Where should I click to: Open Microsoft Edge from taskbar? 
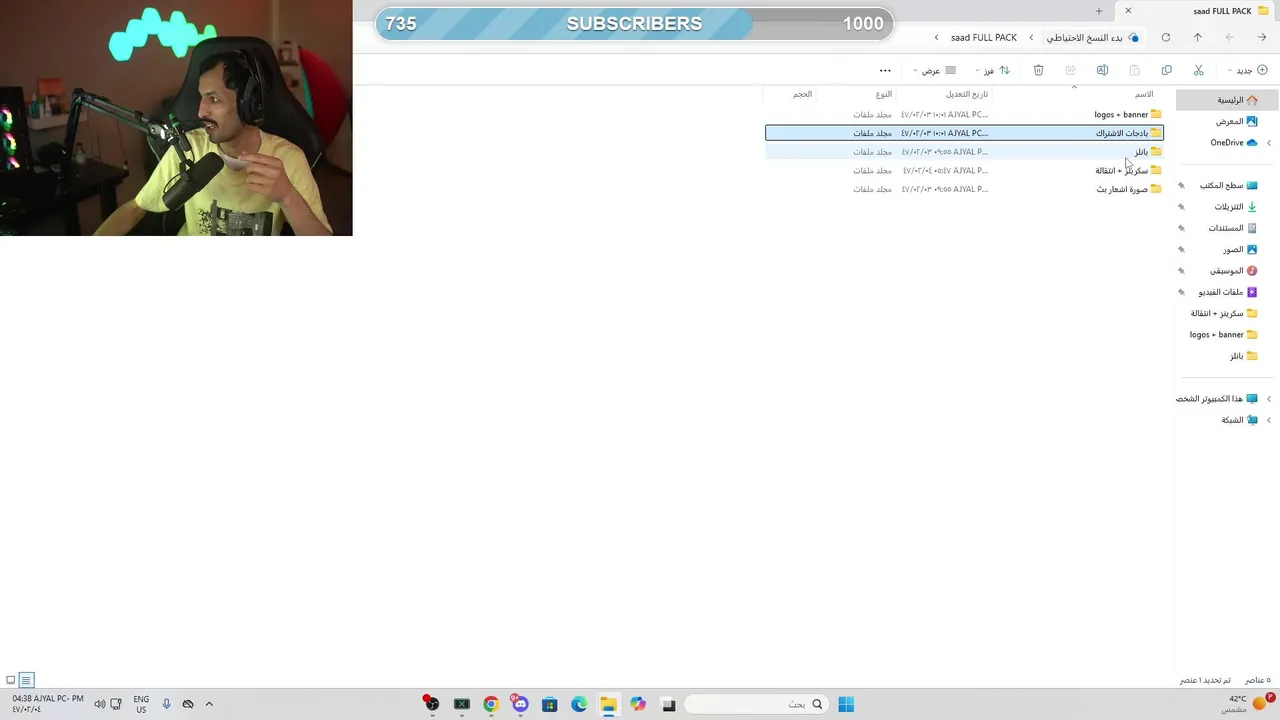tap(579, 704)
